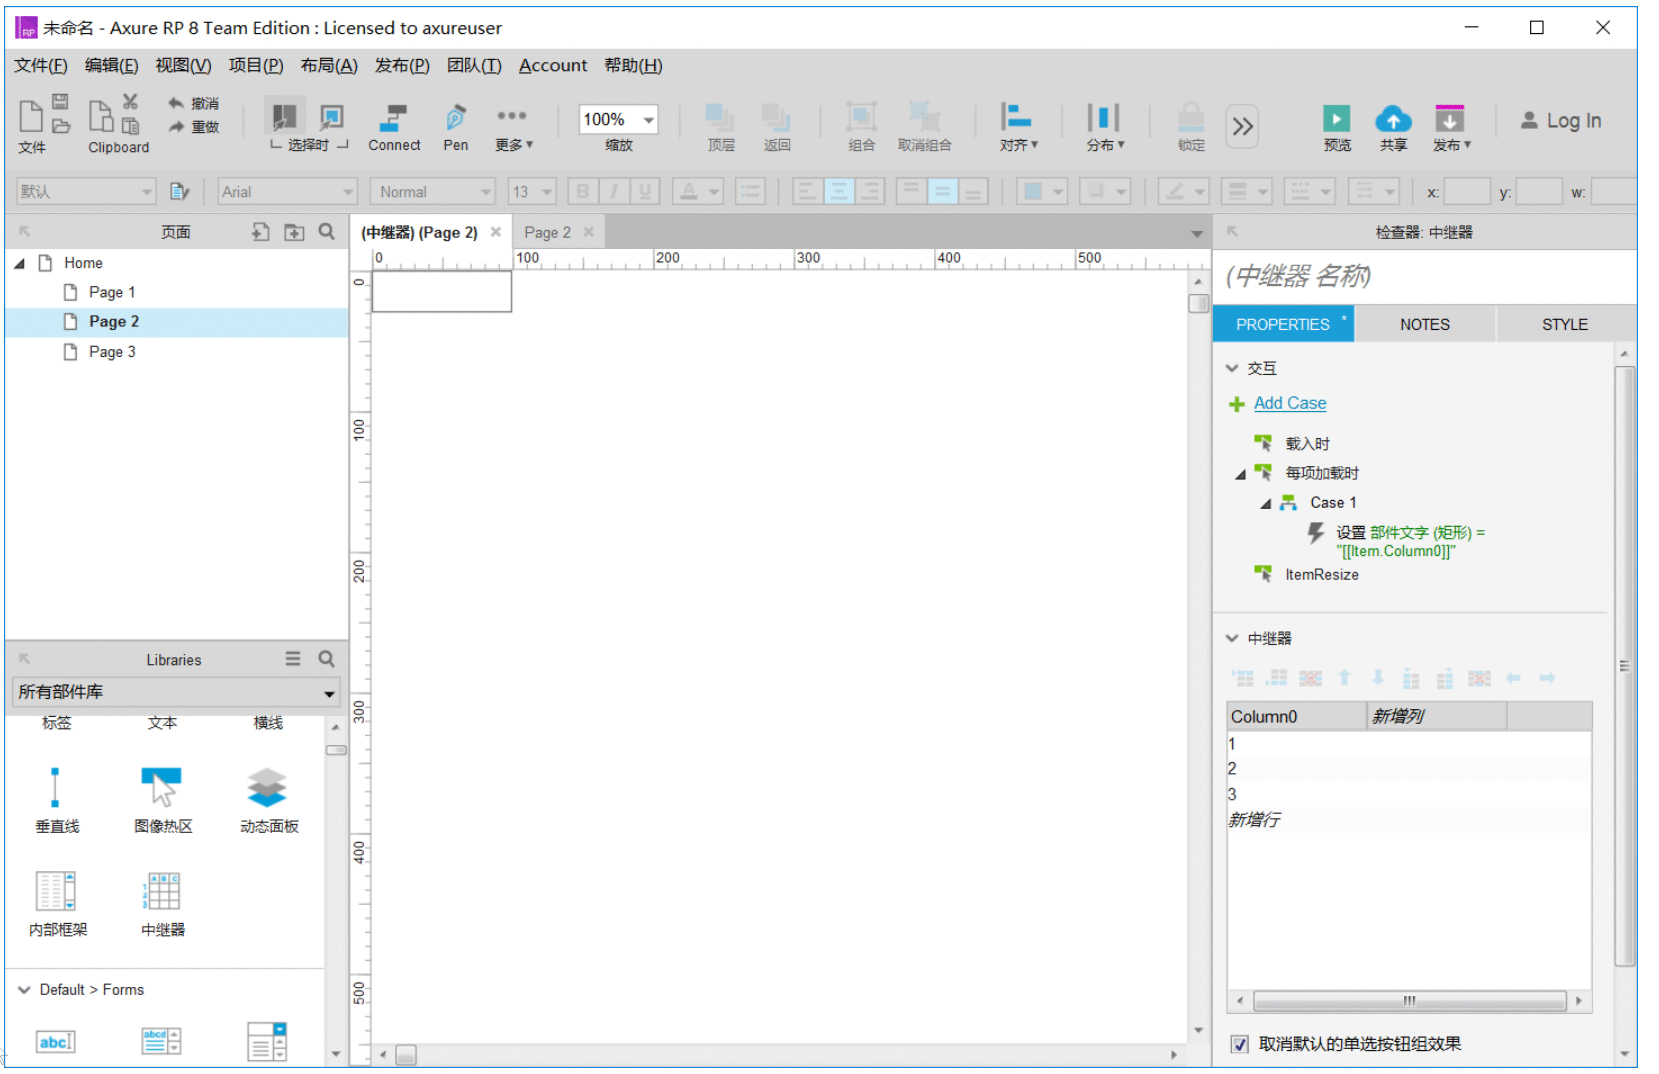Click the Add Folder icon in Pages
This screenshot has width=1659, height=1074.
294,232
